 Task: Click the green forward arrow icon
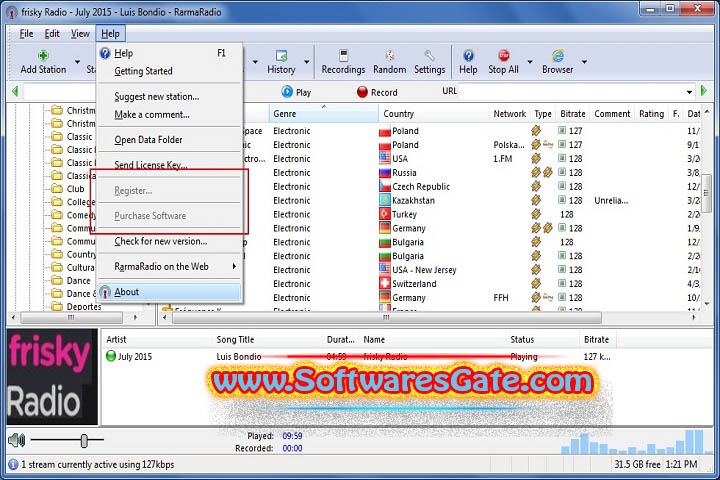click(704, 91)
